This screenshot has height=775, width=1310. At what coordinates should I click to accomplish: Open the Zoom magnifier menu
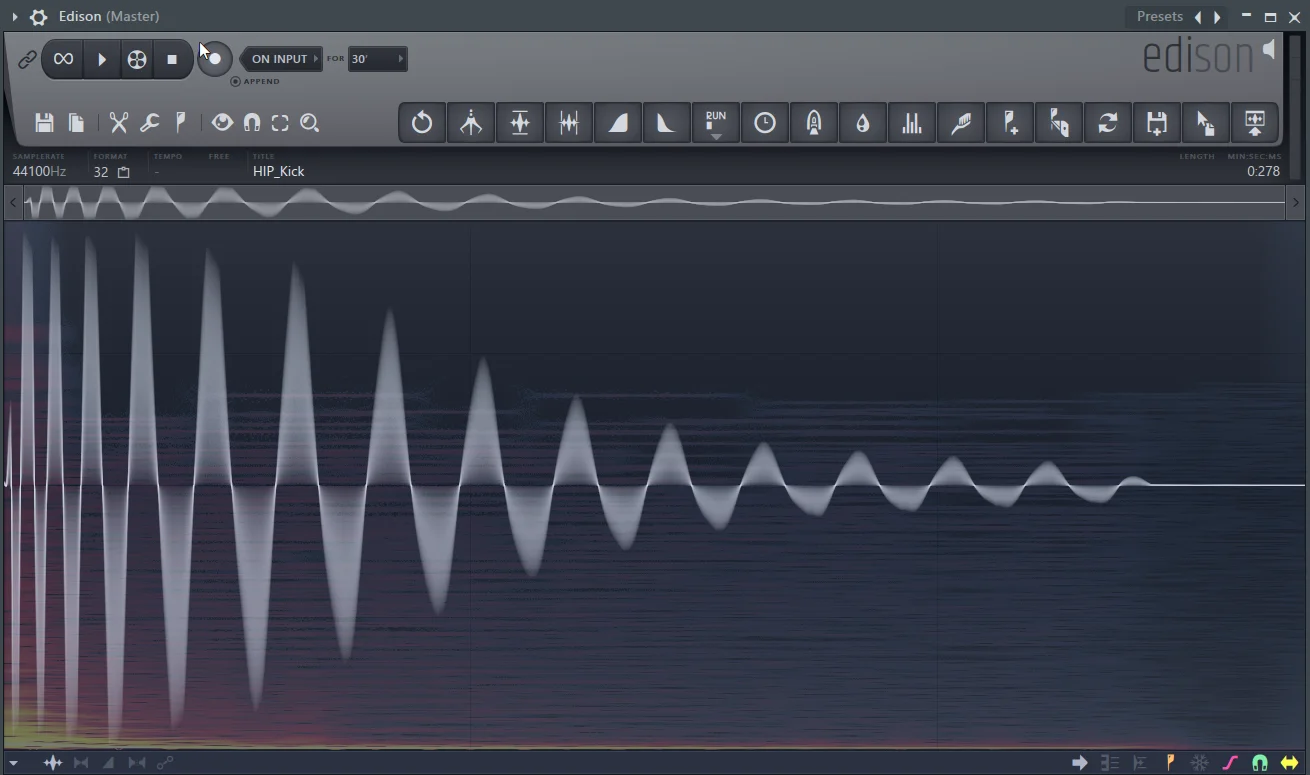pos(310,123)
